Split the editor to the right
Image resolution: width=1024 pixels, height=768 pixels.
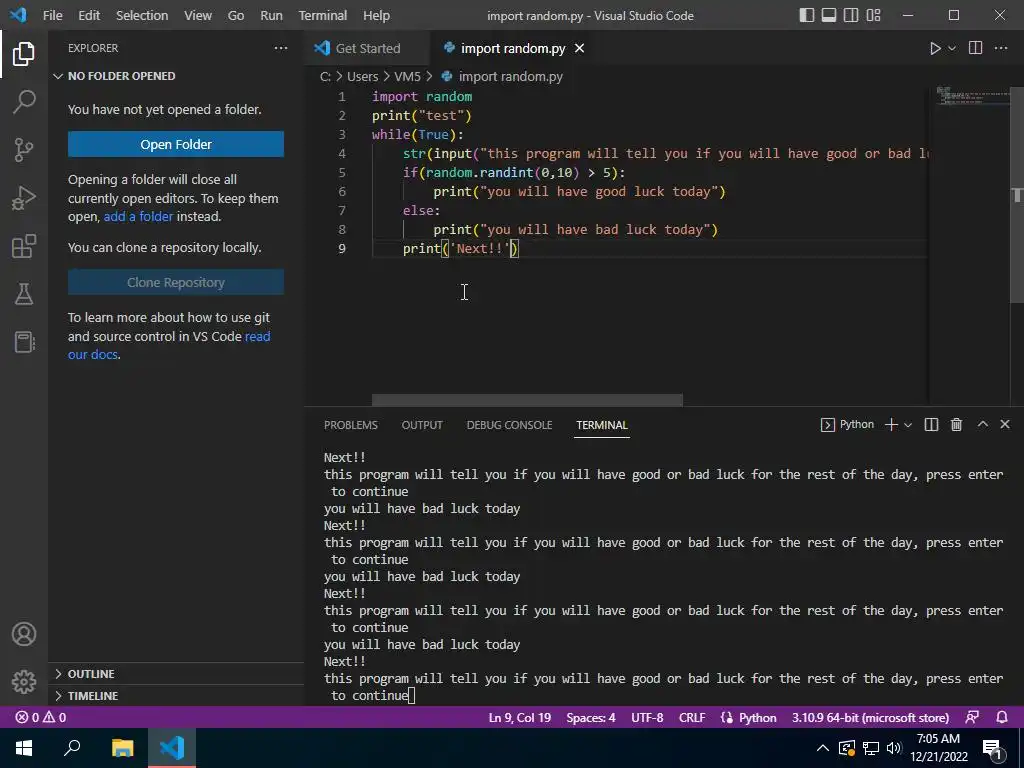975,48
